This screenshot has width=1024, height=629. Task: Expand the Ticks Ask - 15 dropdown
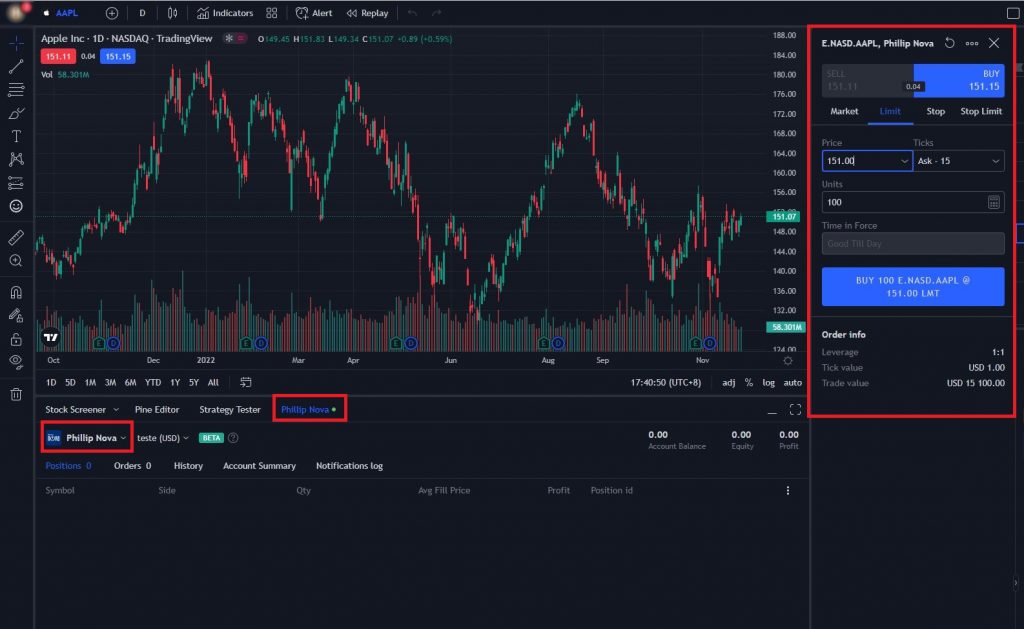[x=958, y=161]
